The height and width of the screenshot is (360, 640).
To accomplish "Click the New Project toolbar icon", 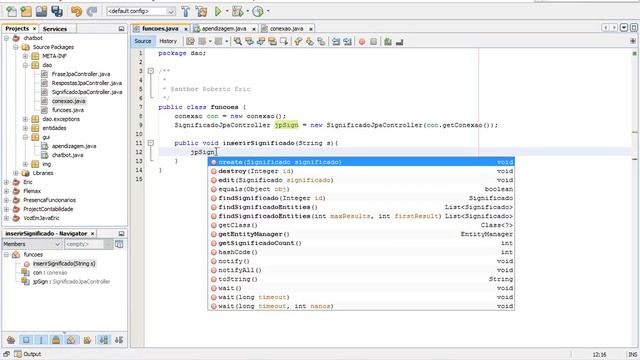I will pyautogui.click(x=26, y=11).
